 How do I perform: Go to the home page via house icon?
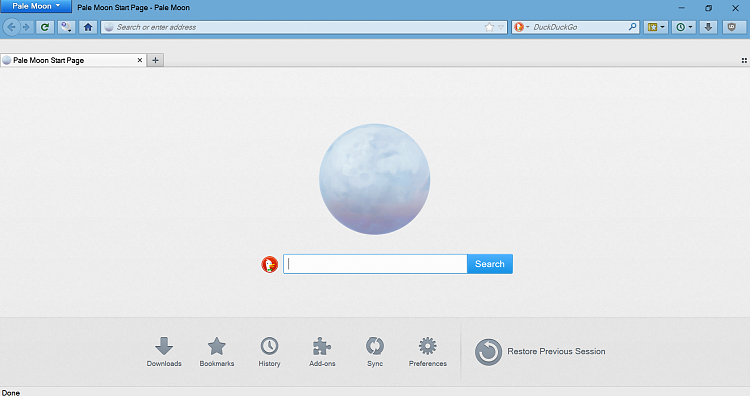[x=88, y=27]
